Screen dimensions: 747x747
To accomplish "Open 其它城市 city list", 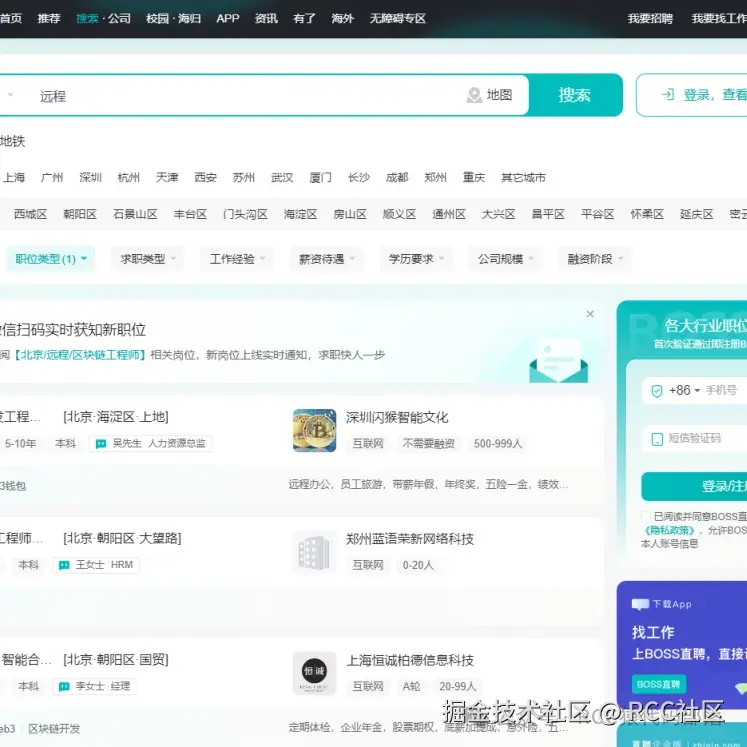I will (x=523, y=178).
